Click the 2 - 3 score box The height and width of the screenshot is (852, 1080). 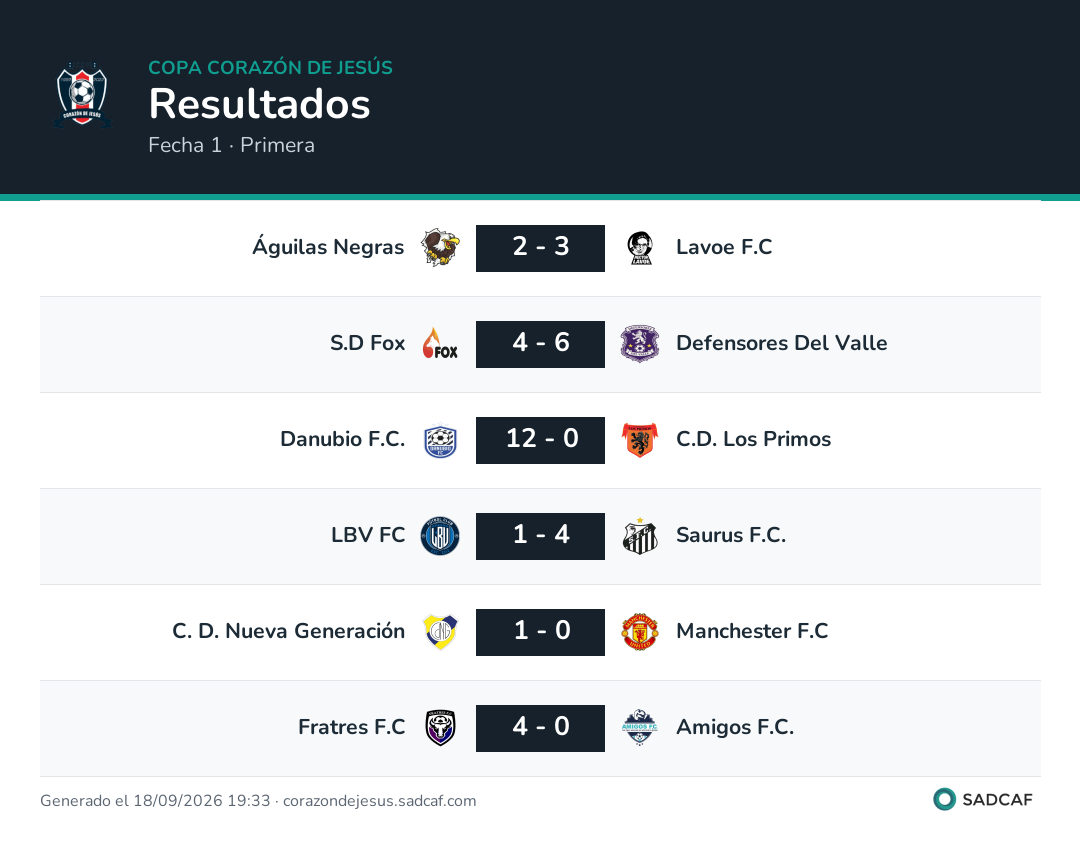coord(541,248)
